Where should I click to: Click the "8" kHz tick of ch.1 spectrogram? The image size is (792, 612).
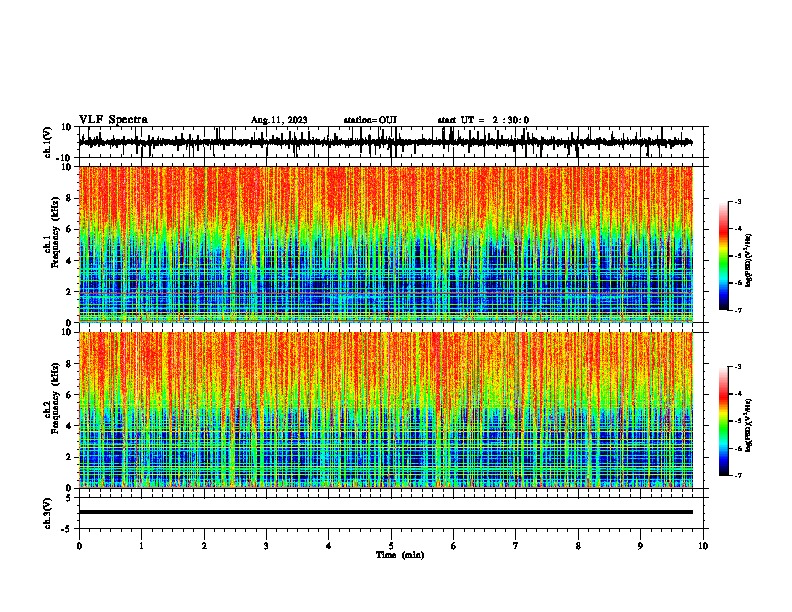coord(69,198)
